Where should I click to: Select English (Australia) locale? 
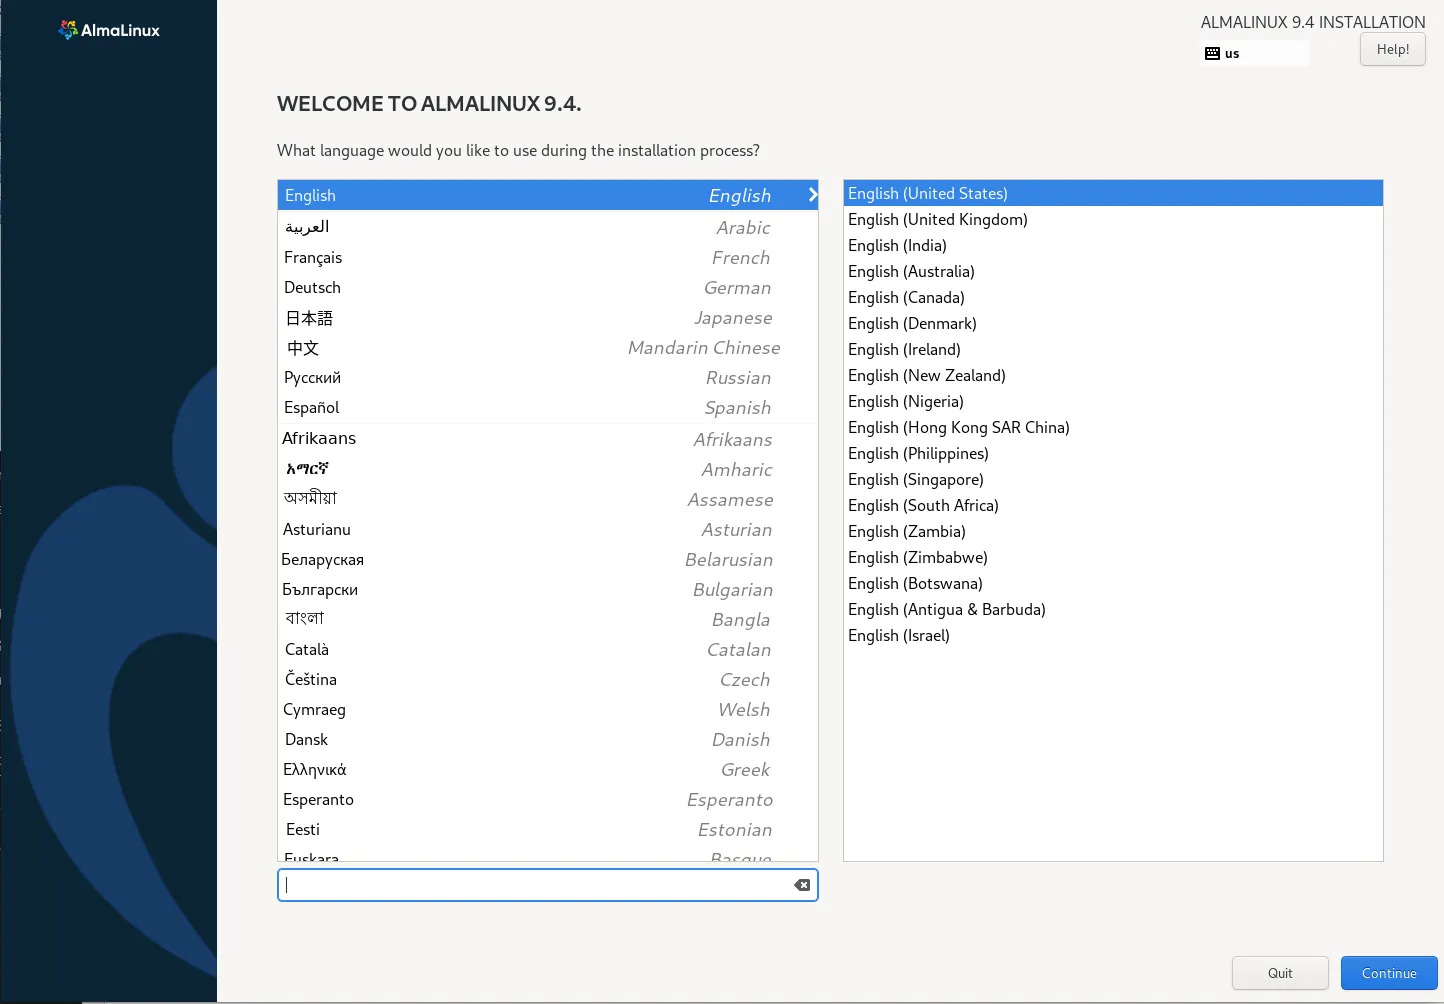pos(911,272)
